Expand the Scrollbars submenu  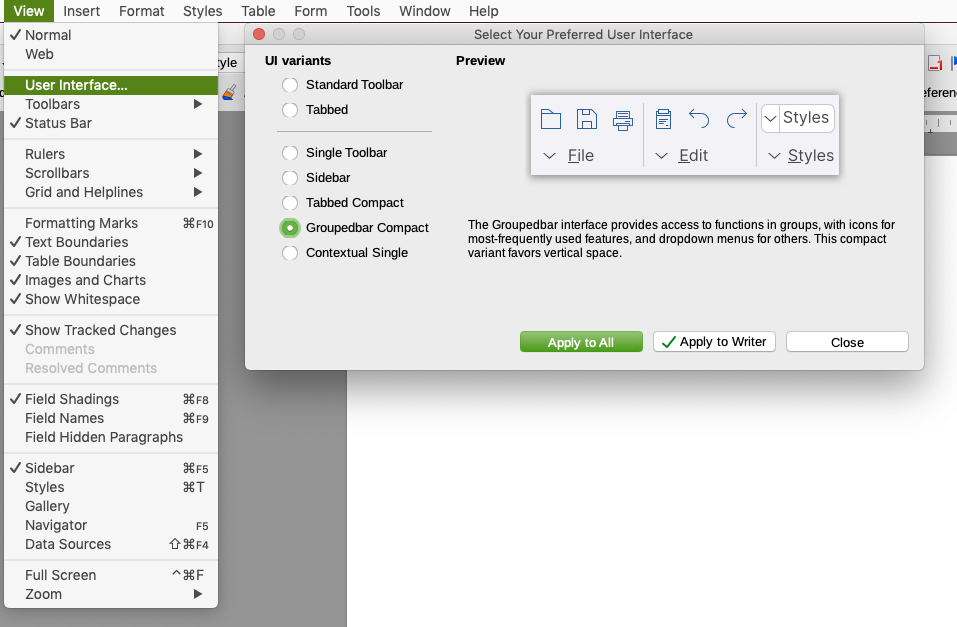click(110, 173)
